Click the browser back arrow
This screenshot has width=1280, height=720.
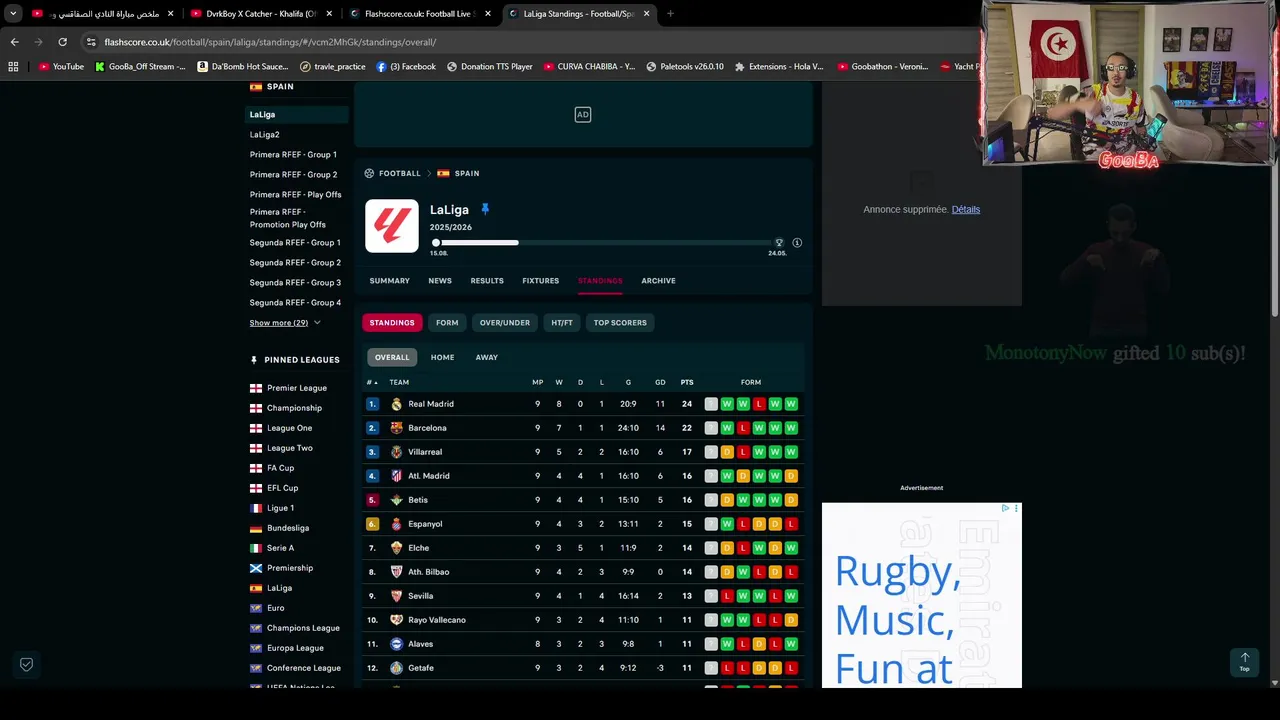[x=14, y=42]
